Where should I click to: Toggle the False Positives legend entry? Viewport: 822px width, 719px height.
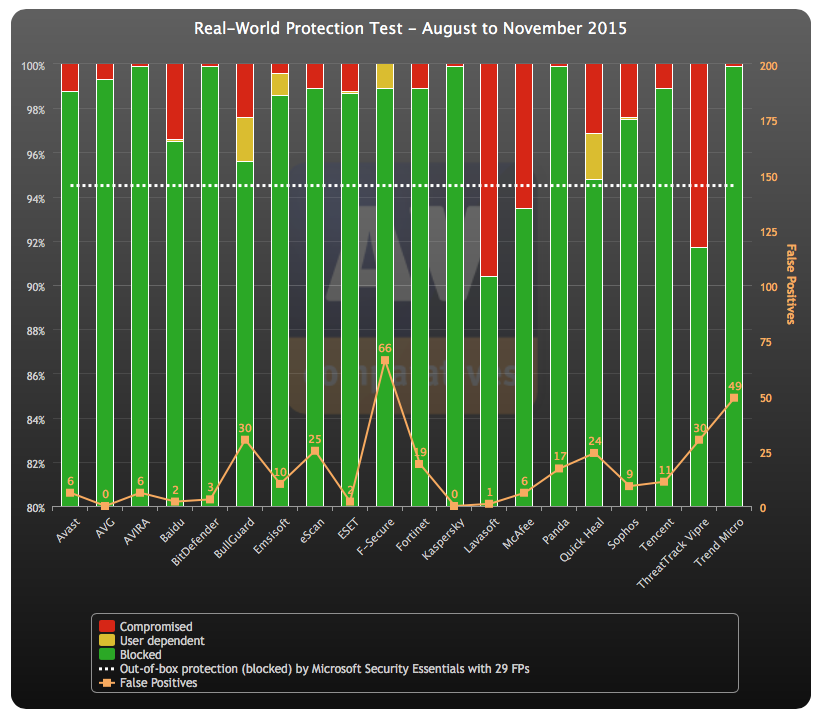(x=148, y=683)
